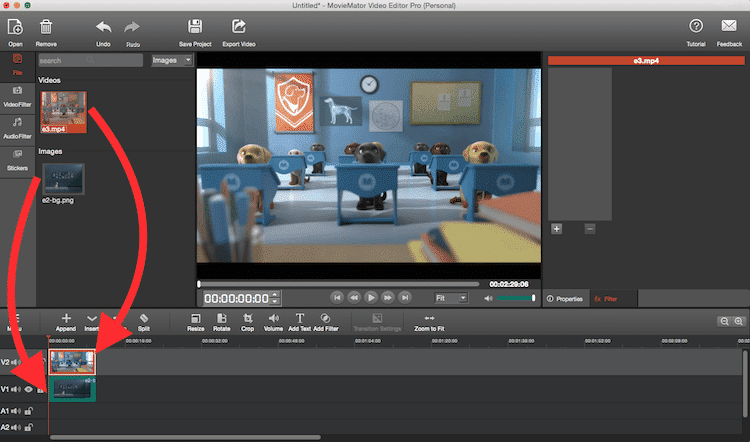Mute the A2 audio track
The height and width of the screenshot is (442, 750).
(16, 427)
